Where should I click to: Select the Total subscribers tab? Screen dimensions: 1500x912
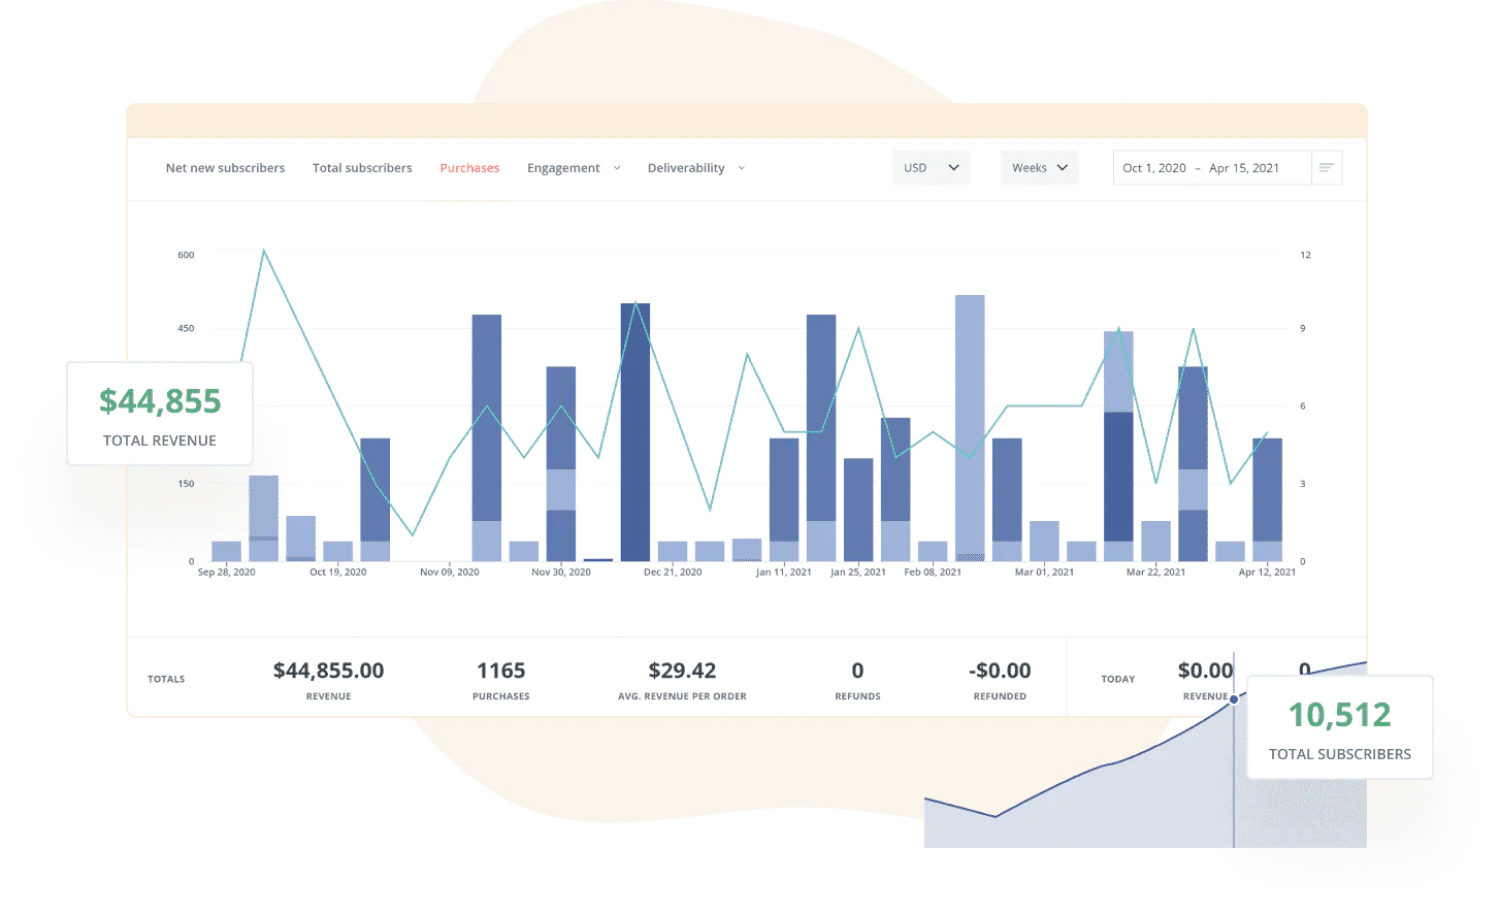click(x=362, y=168)
